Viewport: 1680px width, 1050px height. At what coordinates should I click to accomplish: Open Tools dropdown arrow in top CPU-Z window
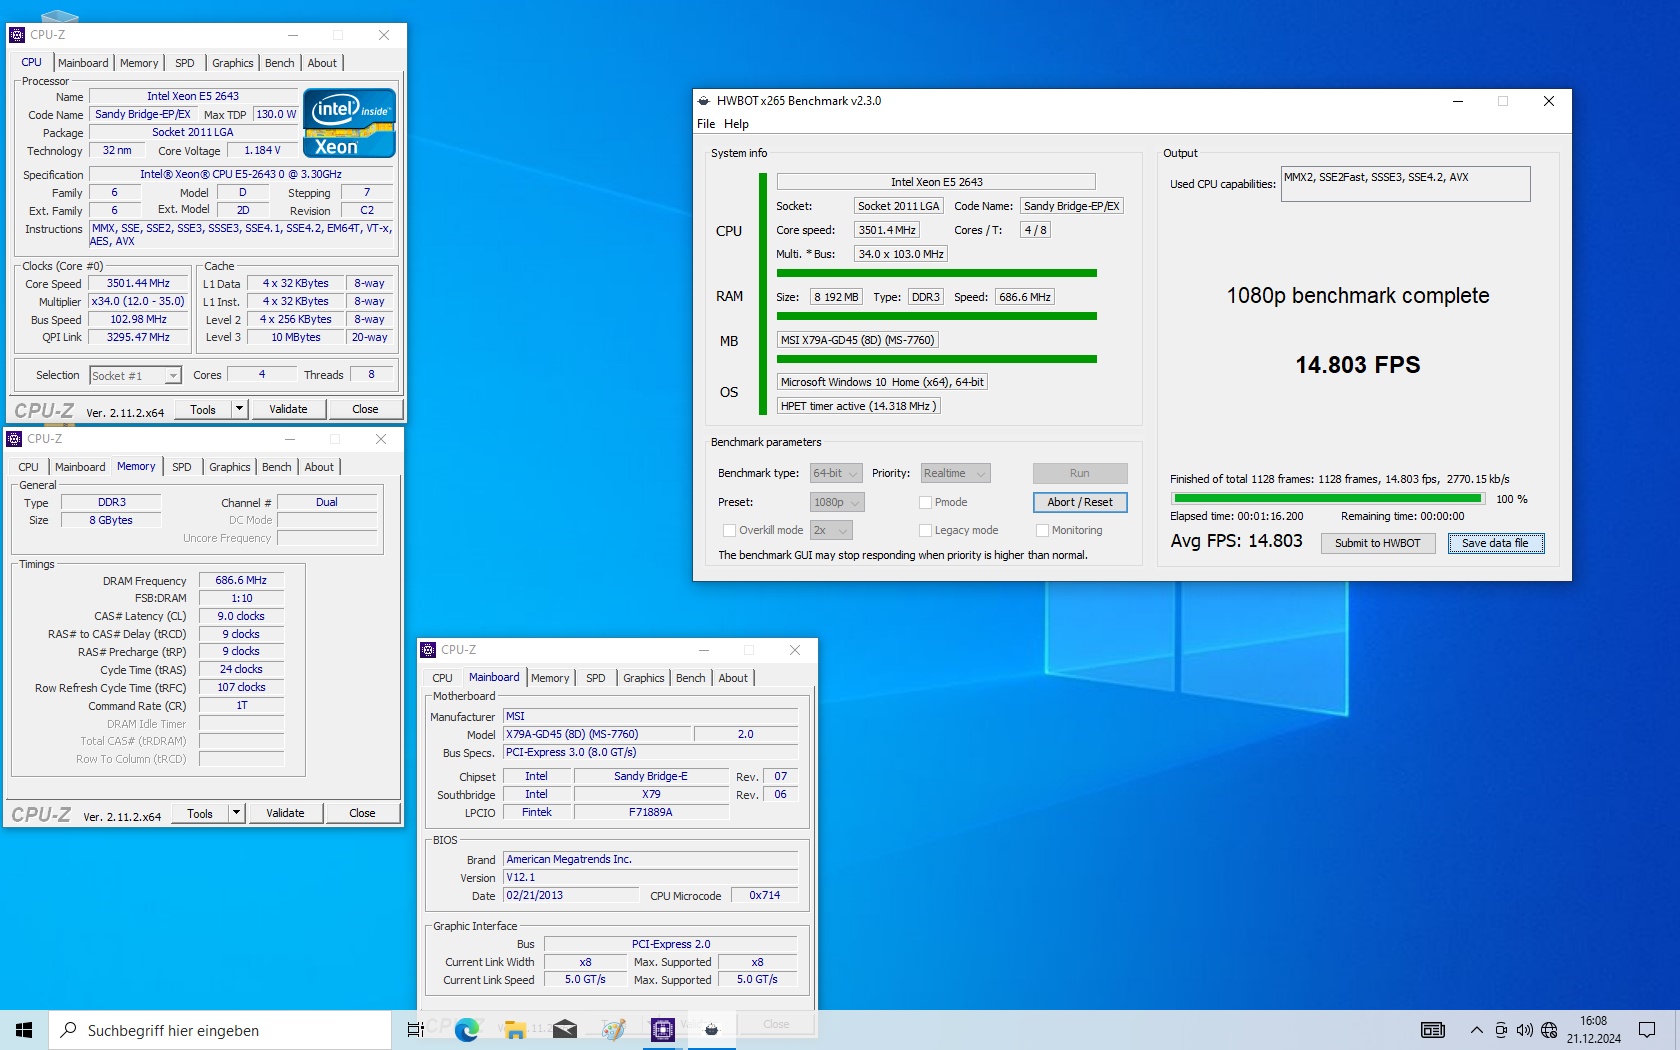tap(239, 409)
